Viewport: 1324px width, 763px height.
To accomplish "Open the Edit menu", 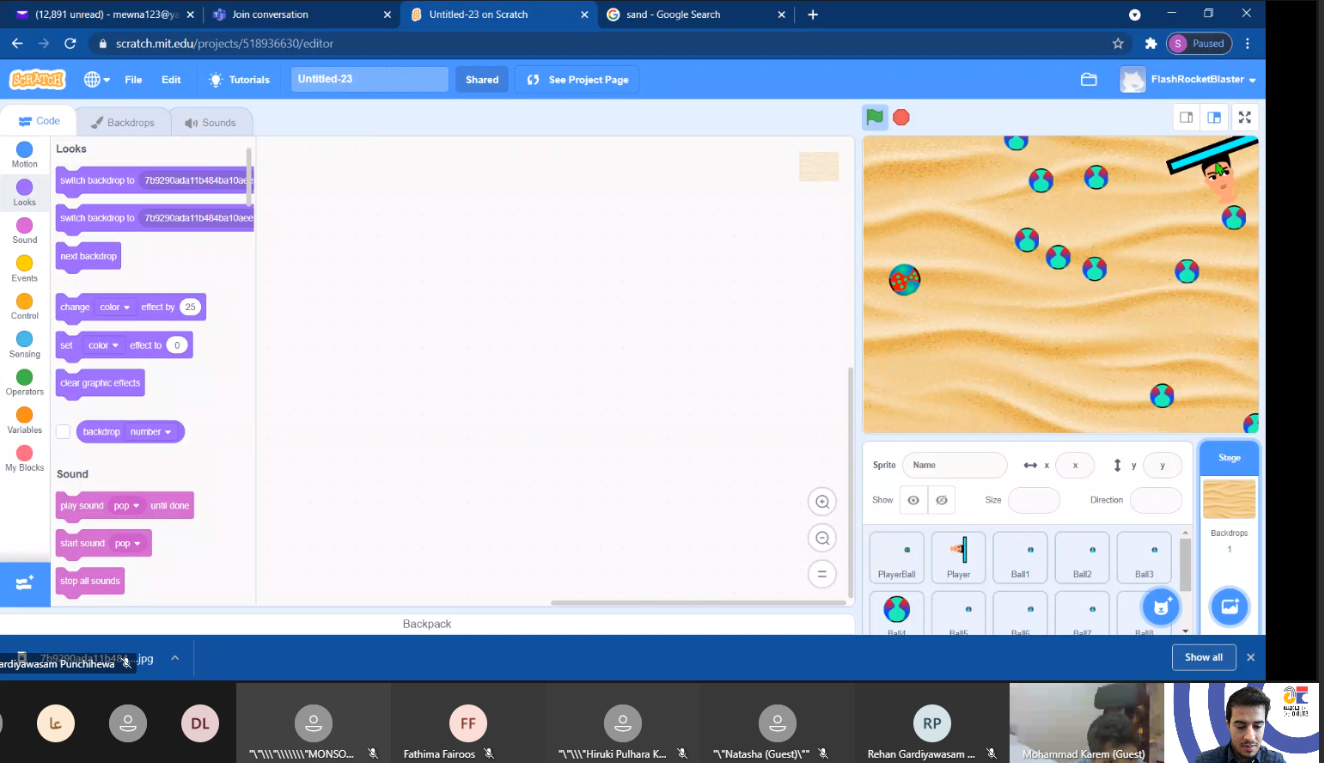I will 171,79.
